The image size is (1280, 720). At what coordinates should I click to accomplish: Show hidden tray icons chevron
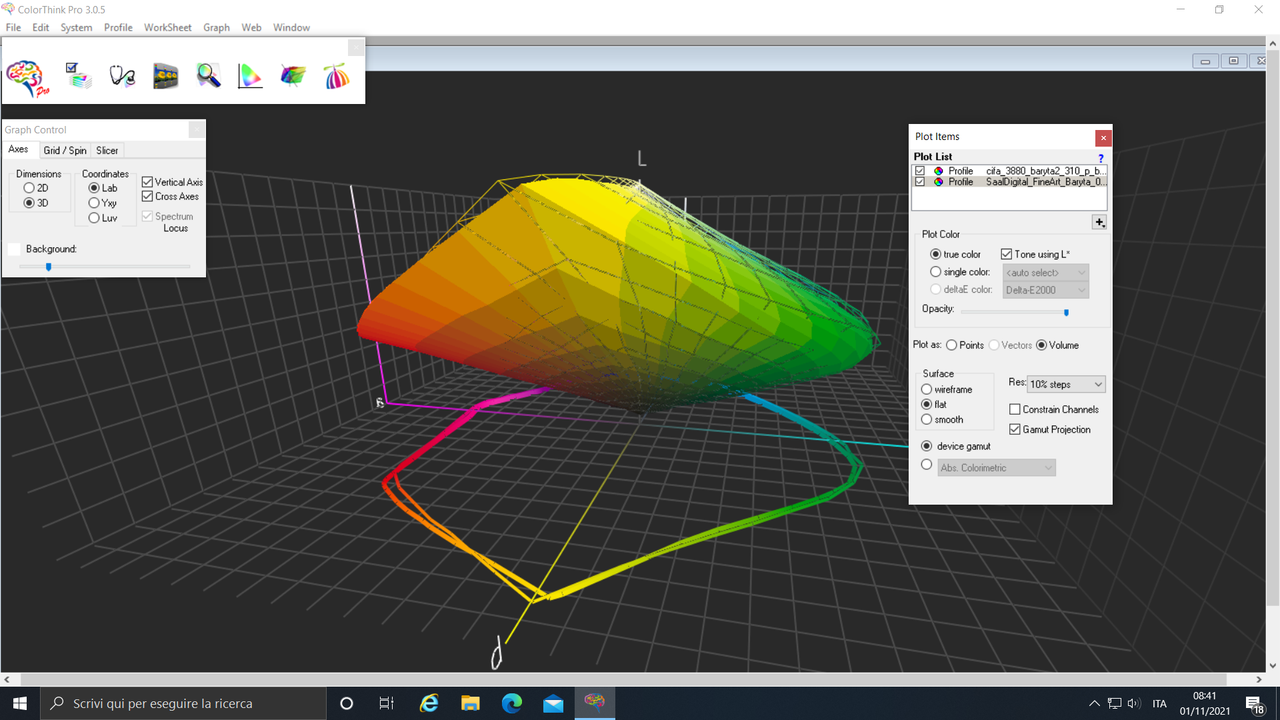[1095, 704]
